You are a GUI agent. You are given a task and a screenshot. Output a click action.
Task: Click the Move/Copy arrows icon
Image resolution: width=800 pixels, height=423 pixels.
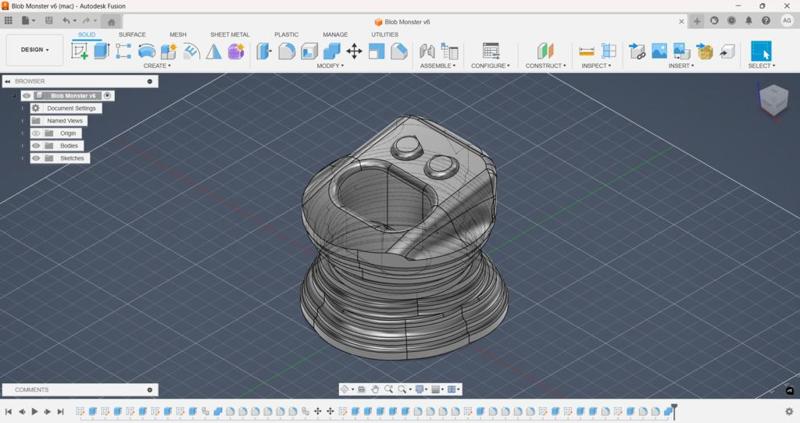coord(354,51)
